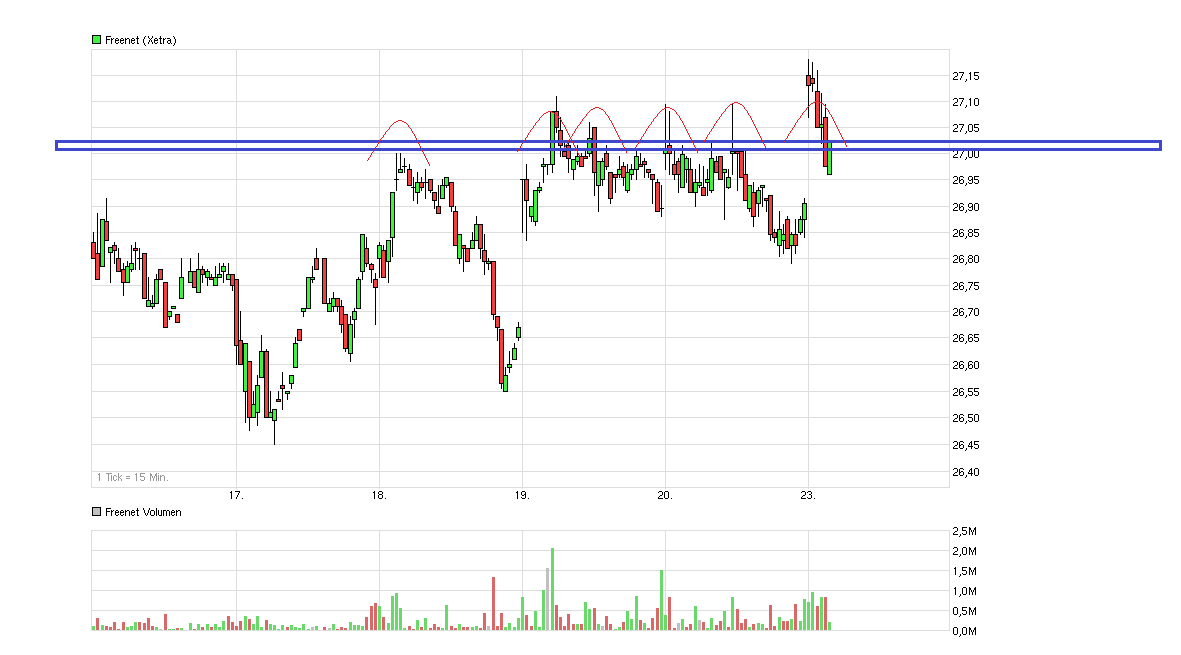This screenshot has width=1181, height=655.
Task: Click the 0,5M volume axis label
Action: coord(964,611)
